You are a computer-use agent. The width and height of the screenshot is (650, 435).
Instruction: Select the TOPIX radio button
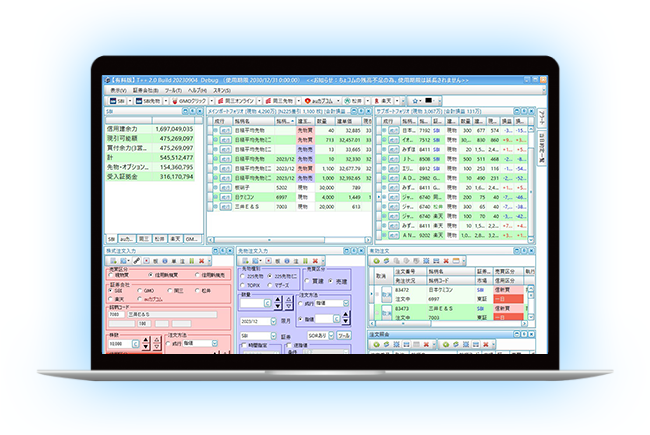point(245,284)
